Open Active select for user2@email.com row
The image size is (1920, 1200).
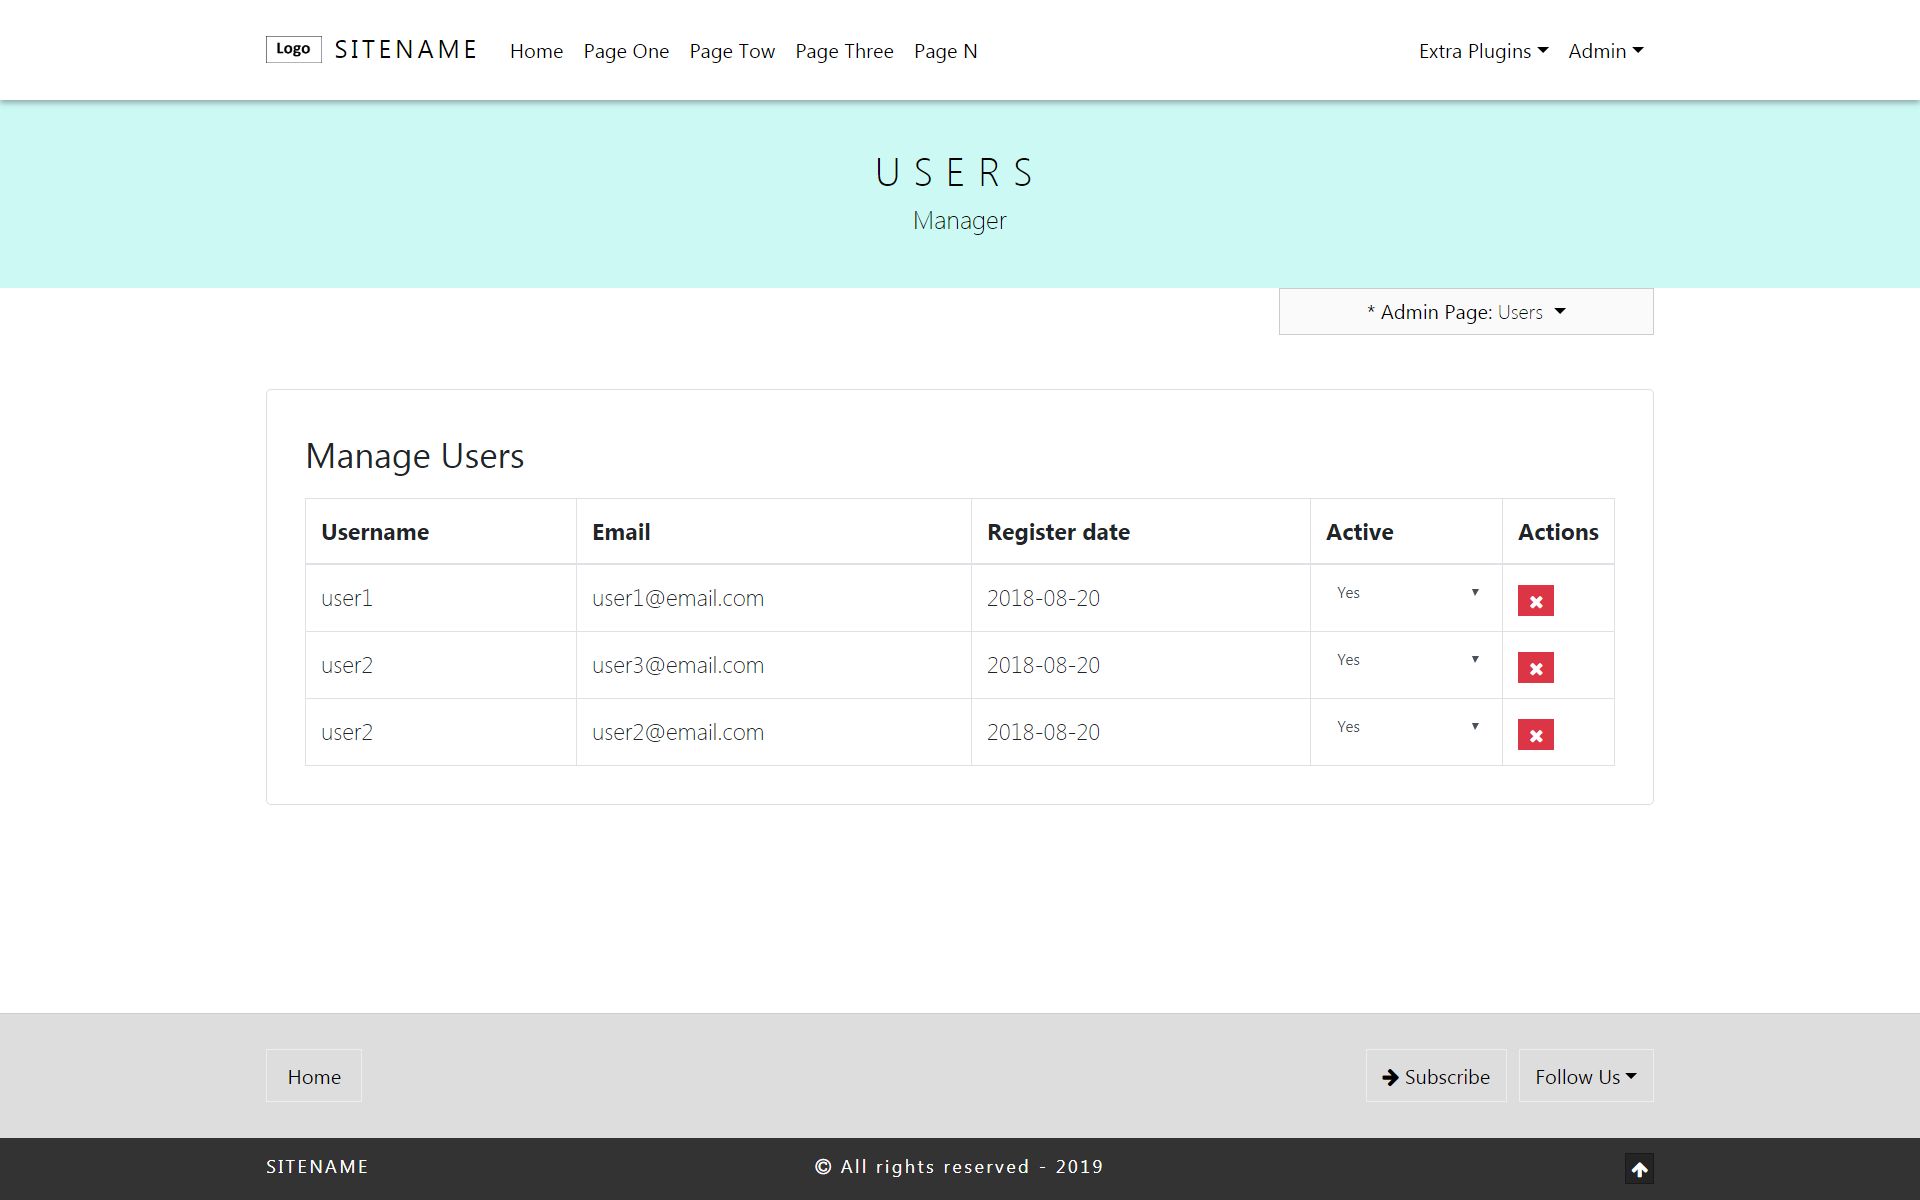1406,727
